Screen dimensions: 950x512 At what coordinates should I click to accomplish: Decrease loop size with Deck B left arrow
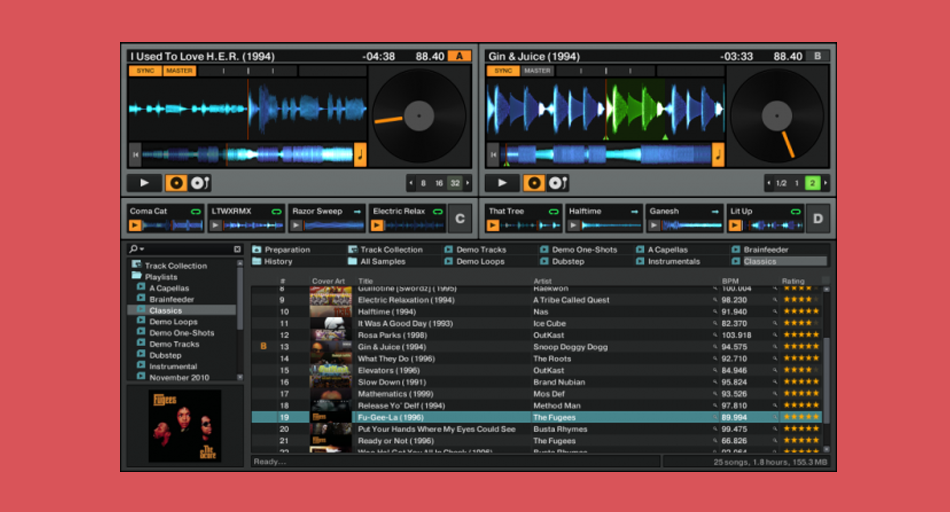(769, 183)
